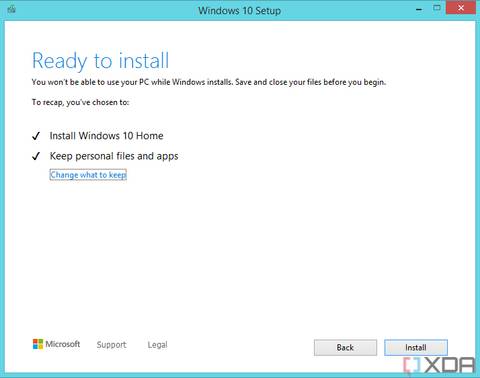This screenshot has height=378, width=480.
Task: Go back with the Back button
Action: (345, 348)
